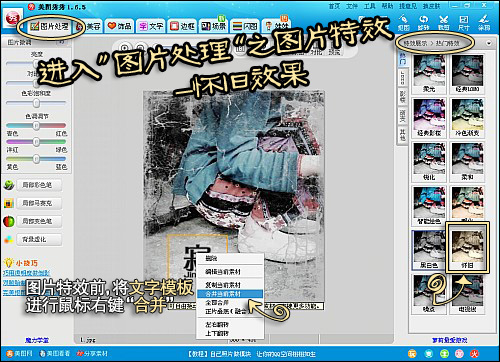The width and height of the screenshot is (500, 362).
Task: Apply the 柔和 soften effect thumbnail
Action: [x=467, y=162]
